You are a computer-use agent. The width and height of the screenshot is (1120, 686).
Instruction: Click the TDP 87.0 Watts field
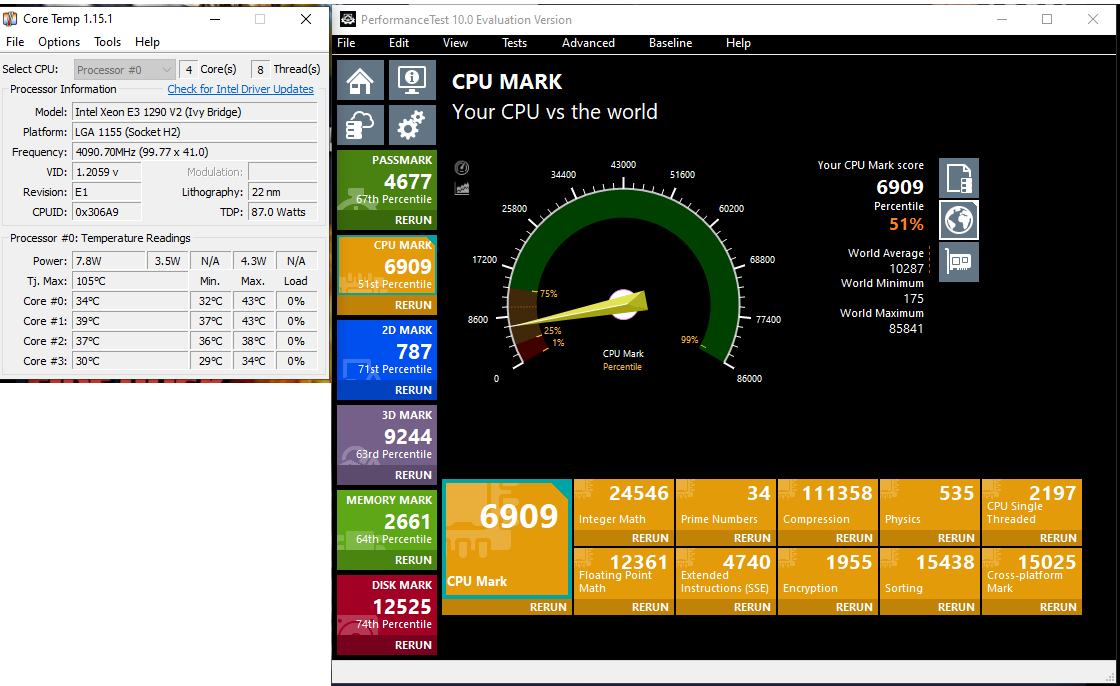click(x=282, y=212)
